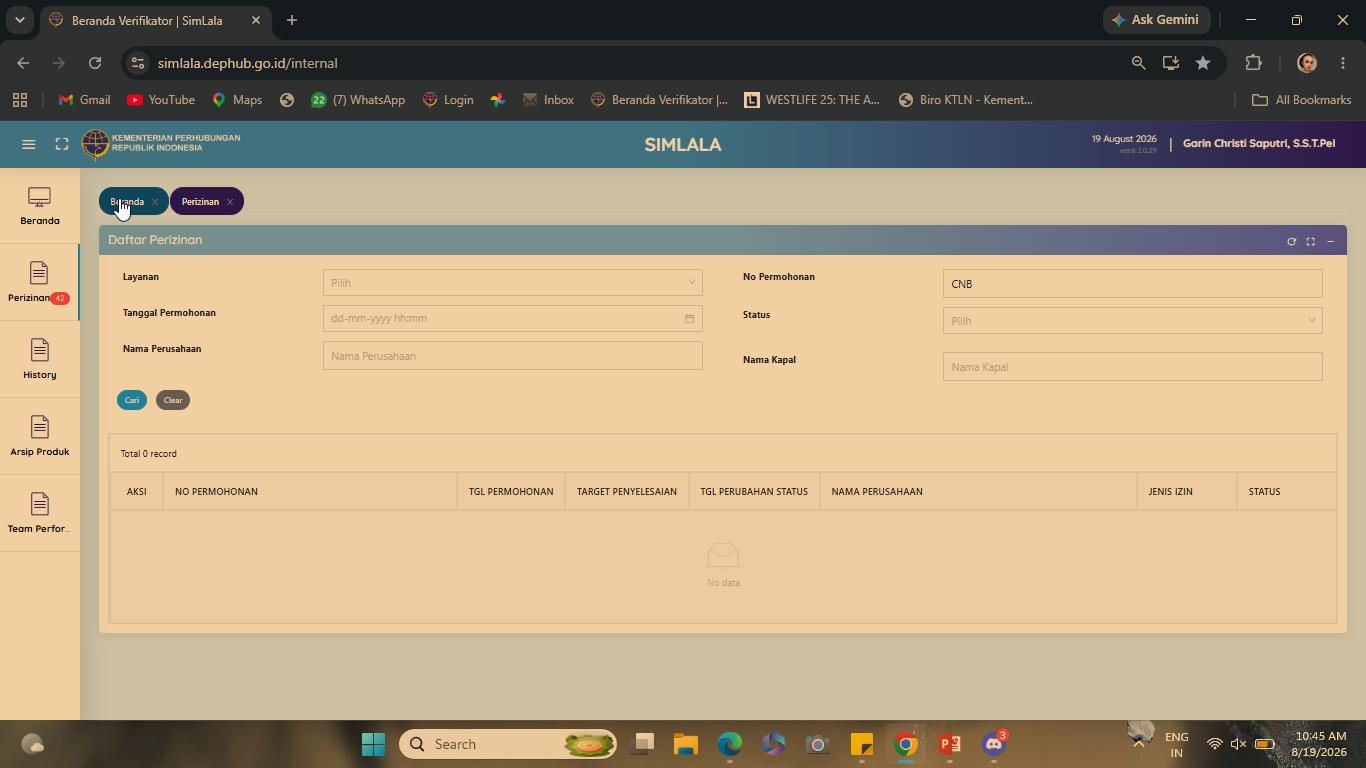The height and width of the screenshot is (768, 1366).
Task: Toggle fullscreen icon beside the hamburger menu
Action: click(62, 144)
